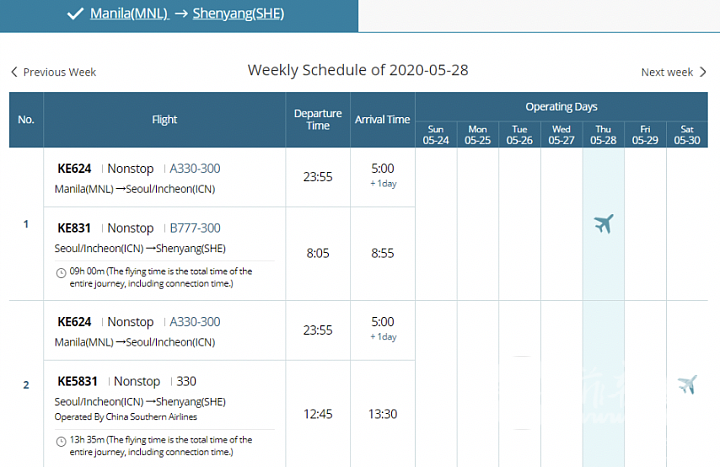Click the Departure Time column header

(318, 120)
